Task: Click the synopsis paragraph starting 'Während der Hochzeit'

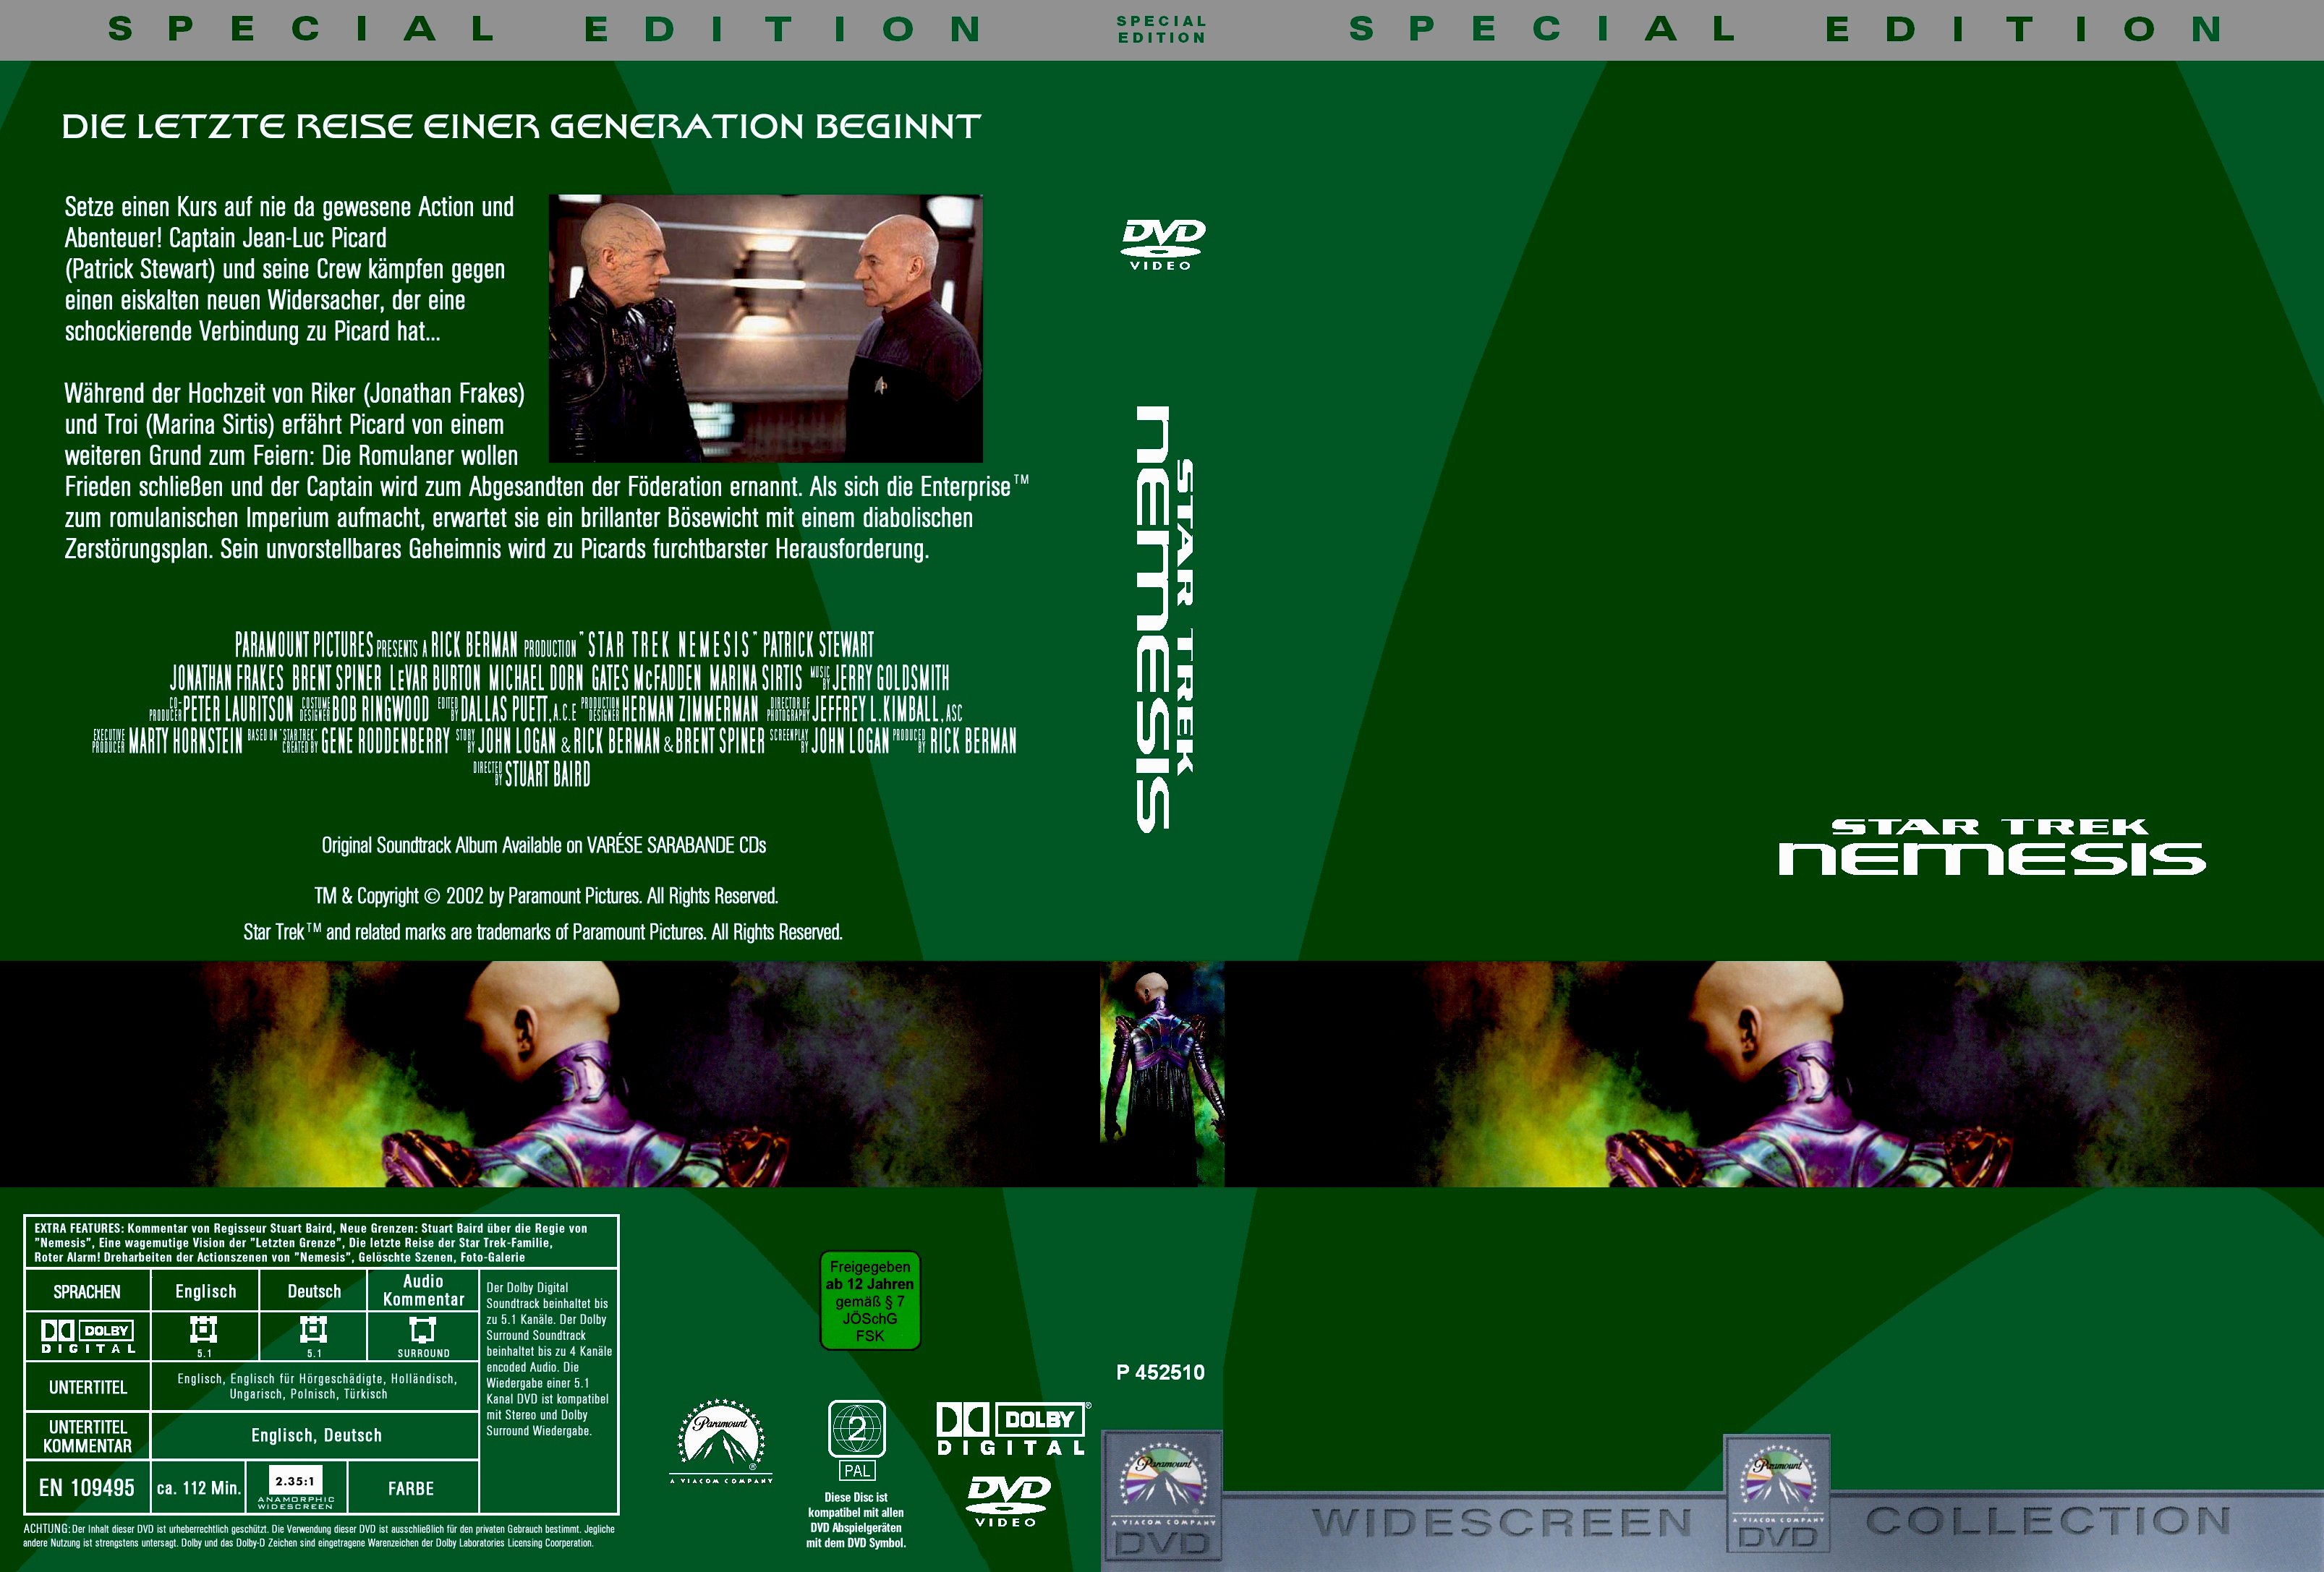Action: (x=546, y=471)
